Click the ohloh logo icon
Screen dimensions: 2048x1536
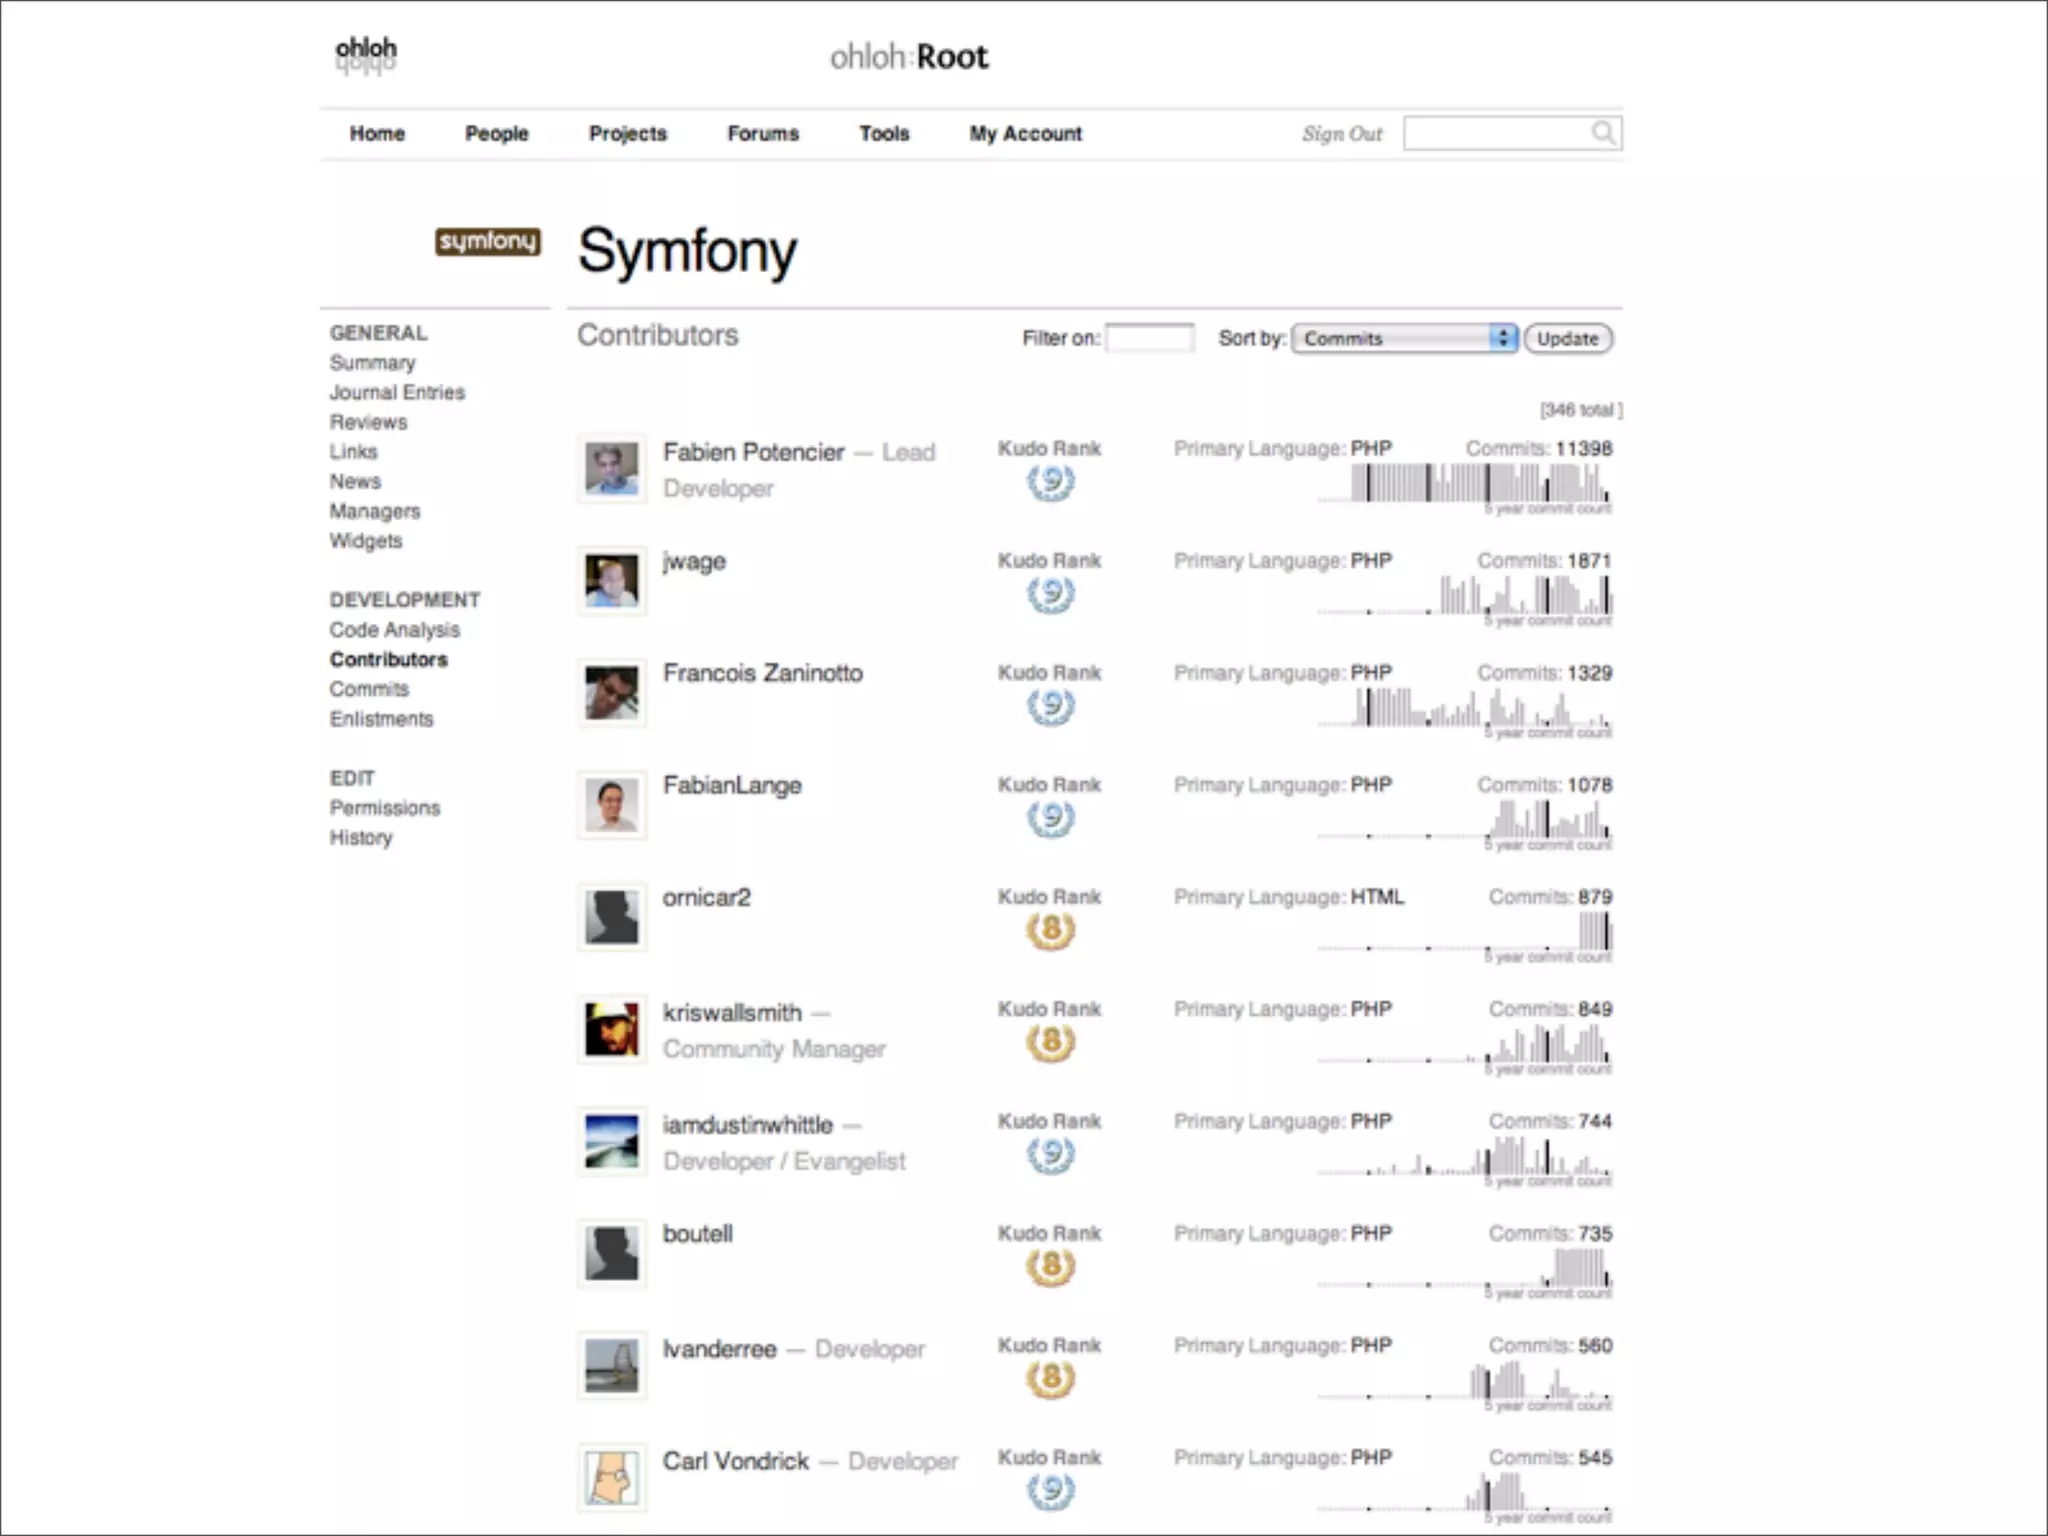(x=366, y=54)
